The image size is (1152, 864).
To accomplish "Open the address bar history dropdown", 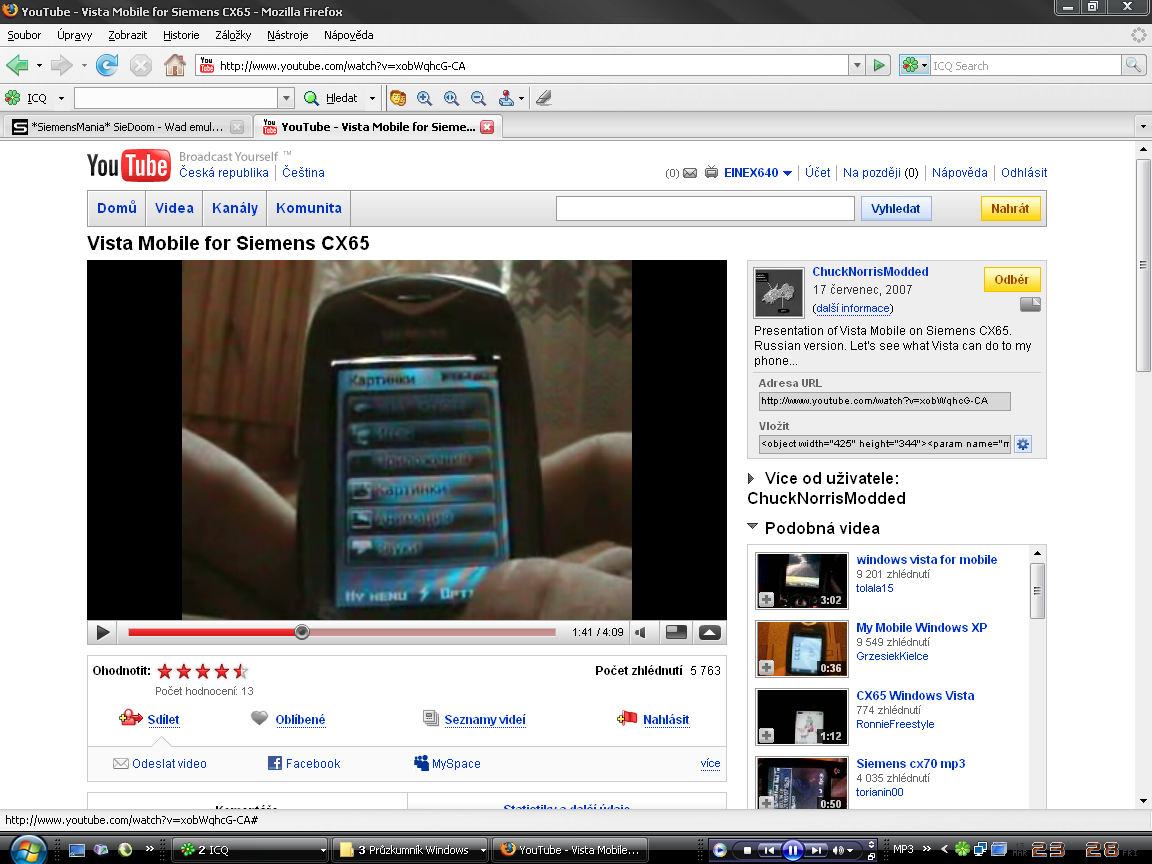I will point(857,65).
